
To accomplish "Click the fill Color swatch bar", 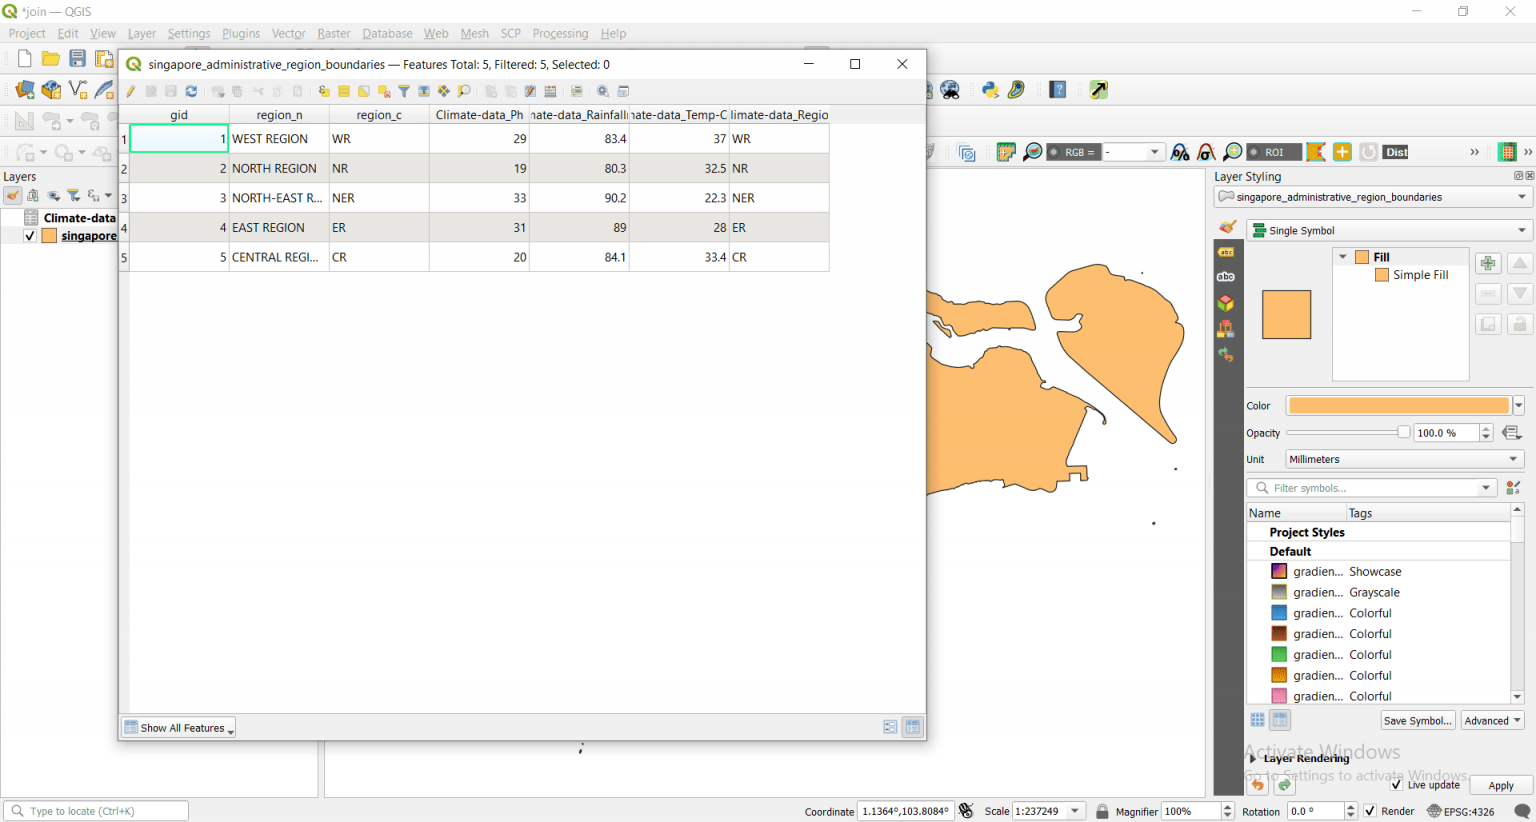I will [1397, 405].
